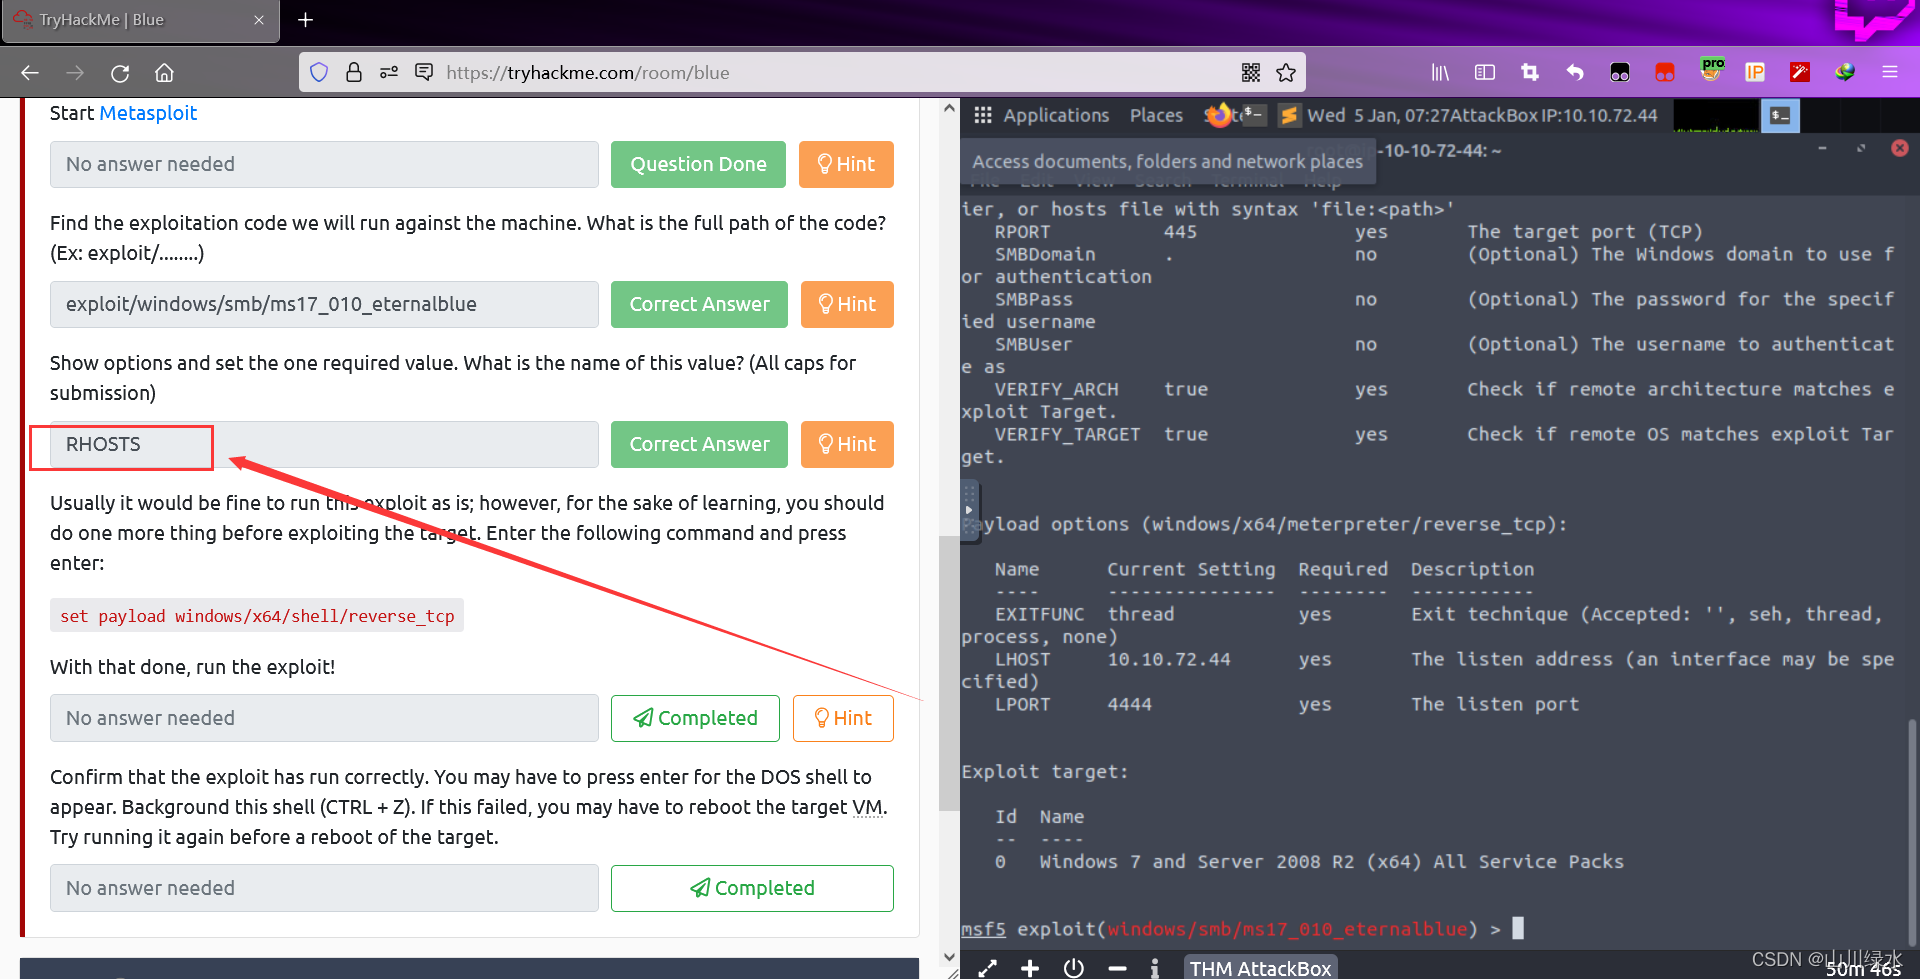The width and height of the screenshot is (1920, 979).
Task: Click the Question Done button
Action: pyautogui.click(x=698, y=164)
